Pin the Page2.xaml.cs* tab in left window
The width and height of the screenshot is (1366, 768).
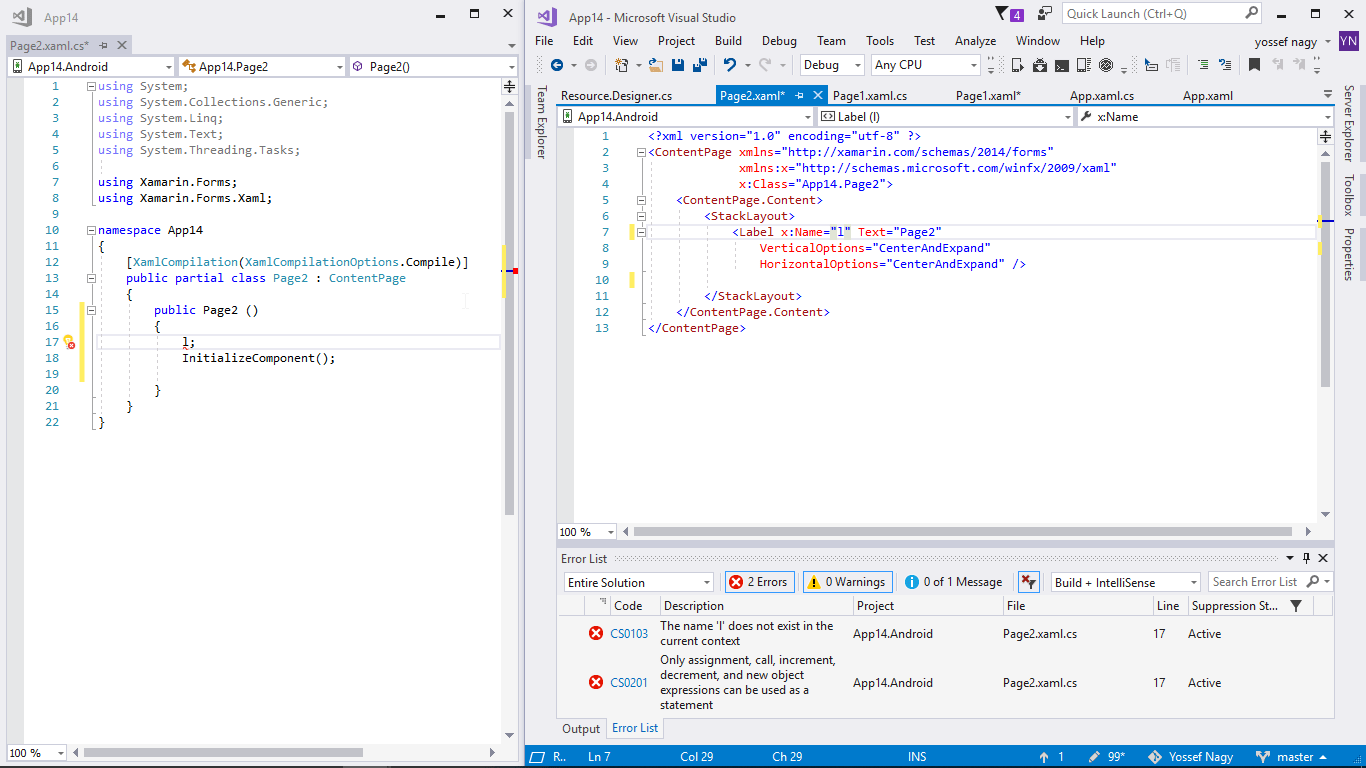pyautogui.click(x=103, y=46)
